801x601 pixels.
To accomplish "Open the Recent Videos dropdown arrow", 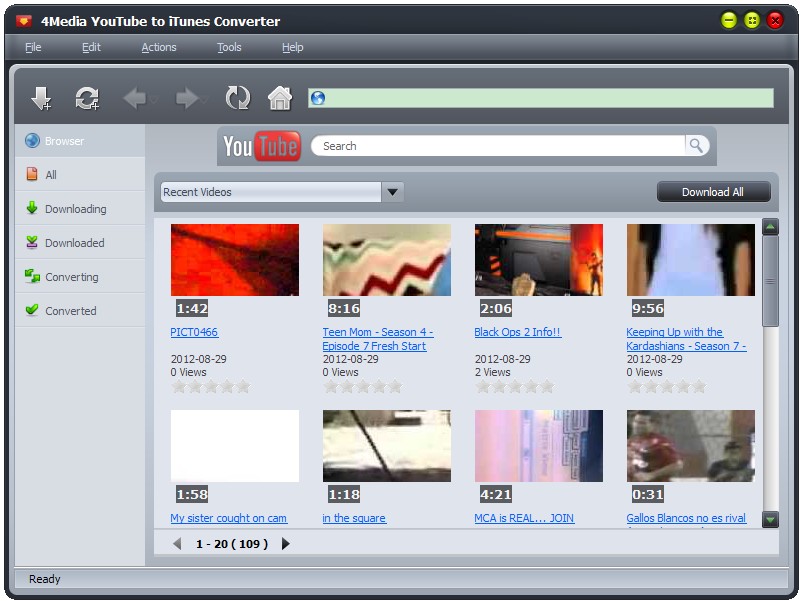I will coord(392,192).
